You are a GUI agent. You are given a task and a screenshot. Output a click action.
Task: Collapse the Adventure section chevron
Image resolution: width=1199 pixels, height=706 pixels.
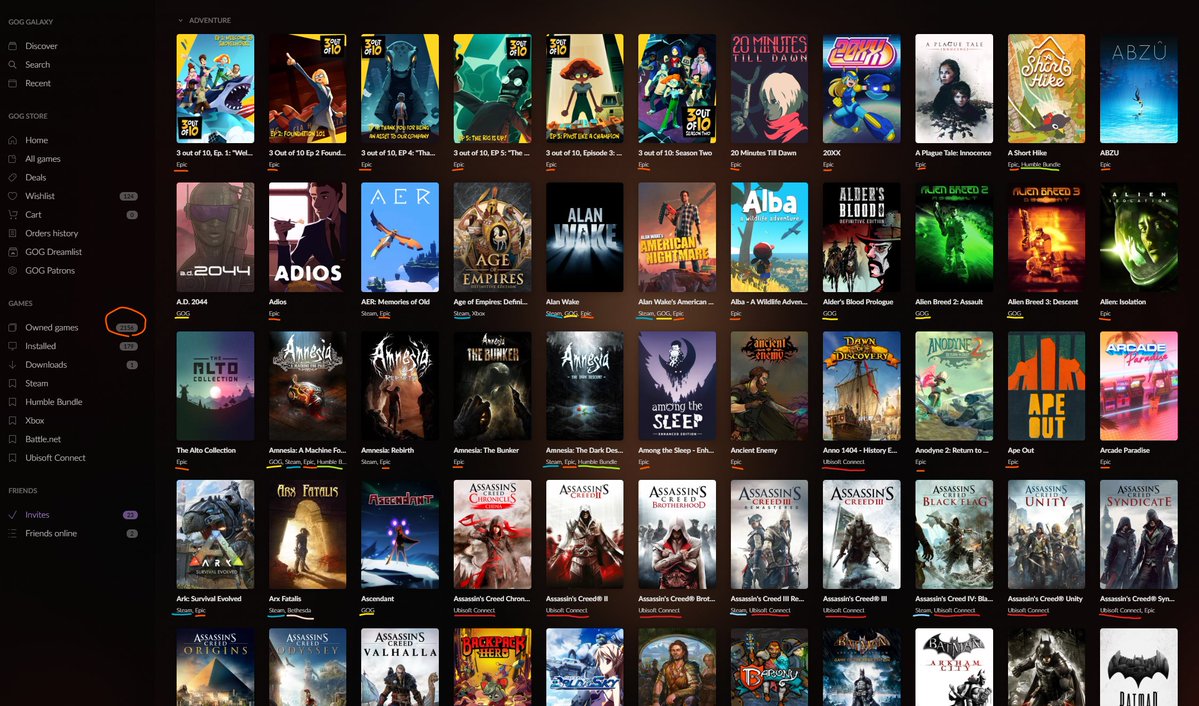click(180, 21)
